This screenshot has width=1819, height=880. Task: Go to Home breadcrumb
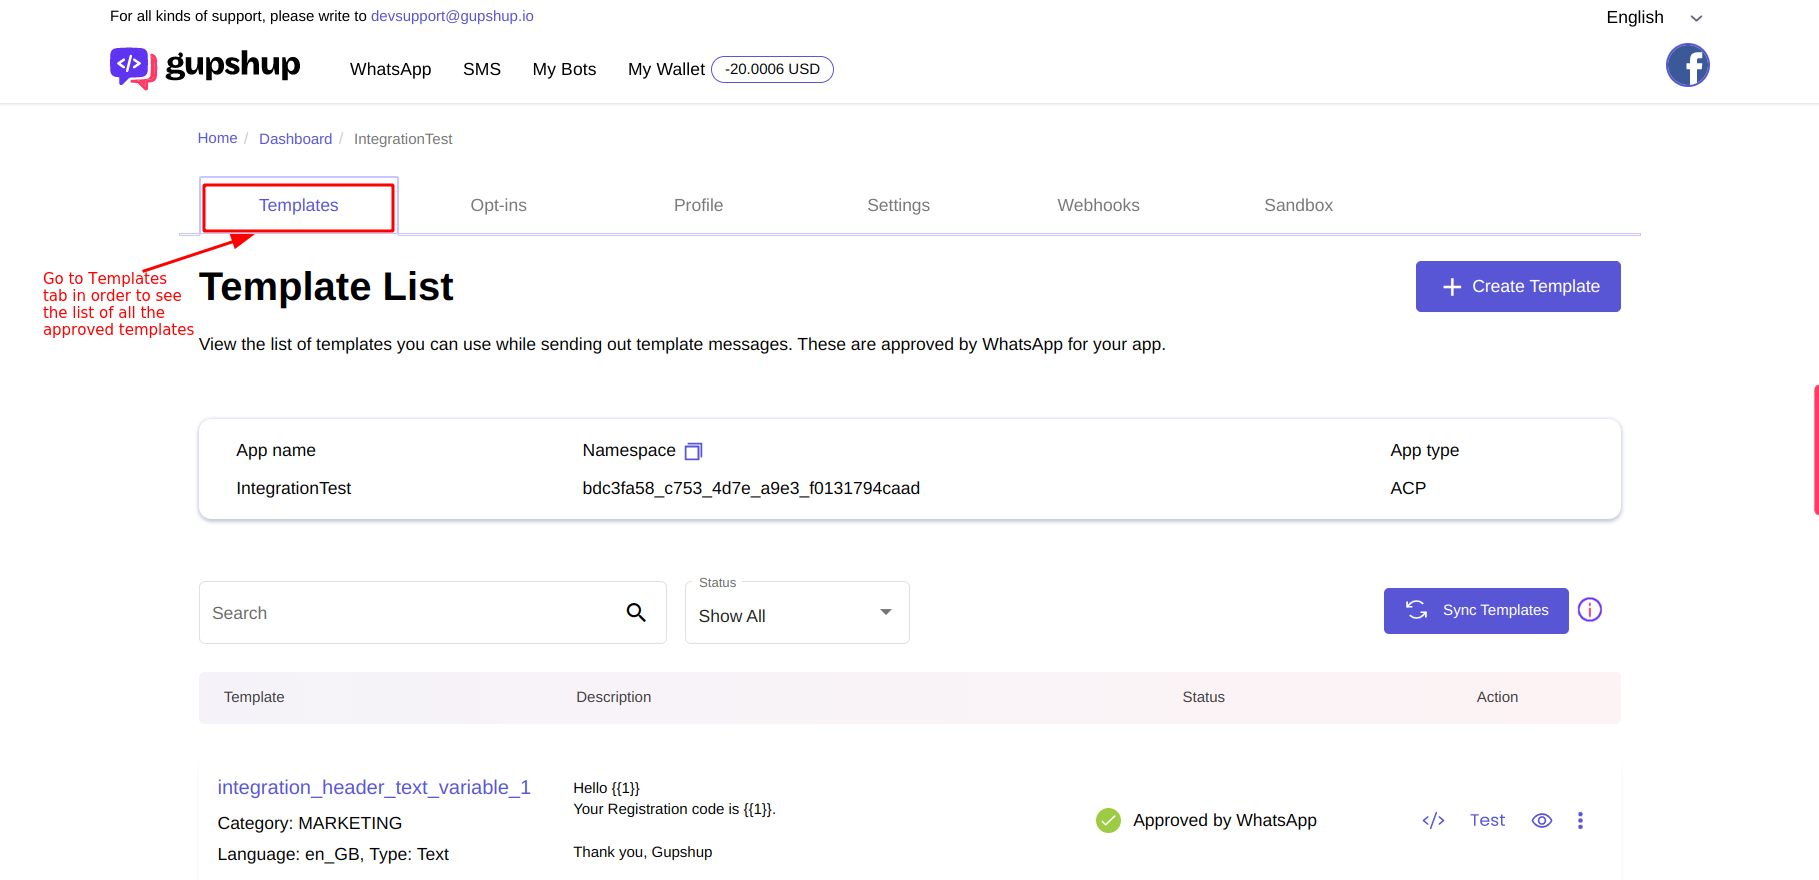click(x=217, y=138)
